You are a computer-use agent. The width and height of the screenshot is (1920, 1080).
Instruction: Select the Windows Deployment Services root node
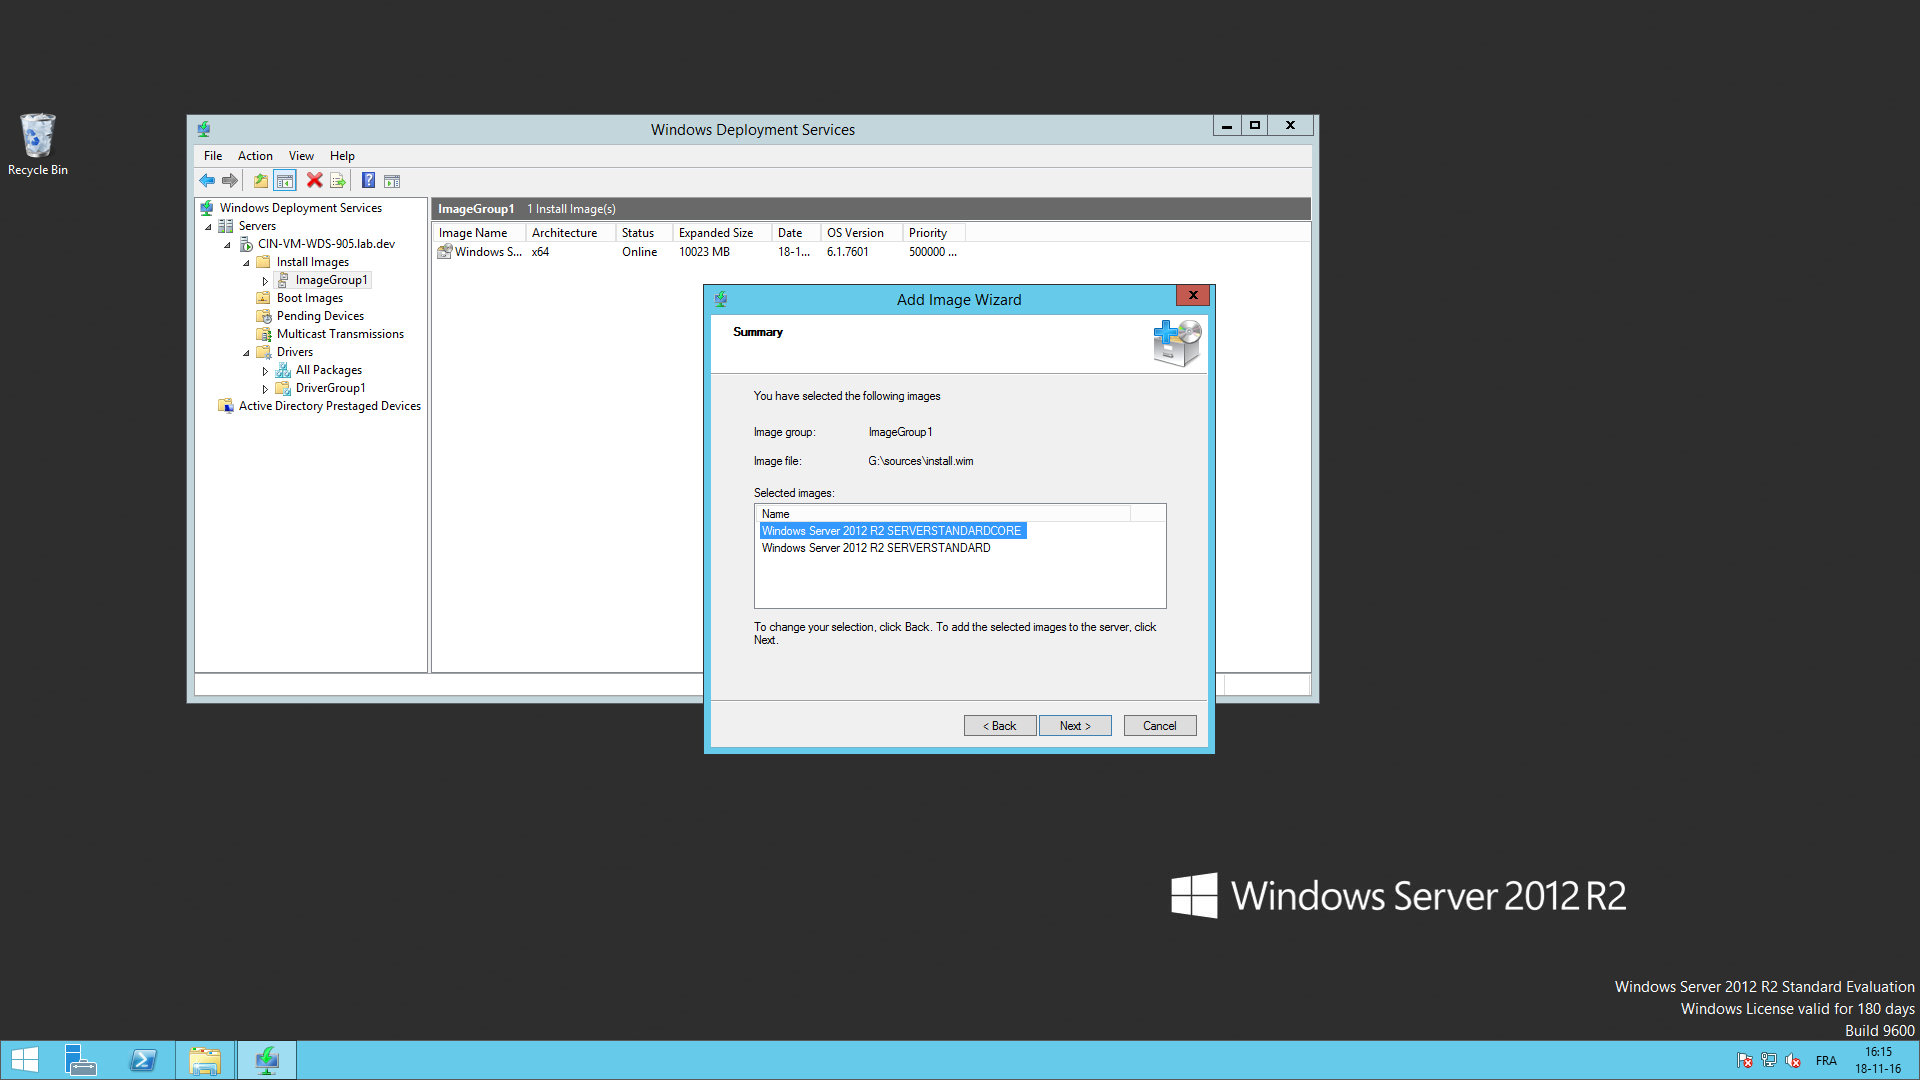click(x=300, y=208)
